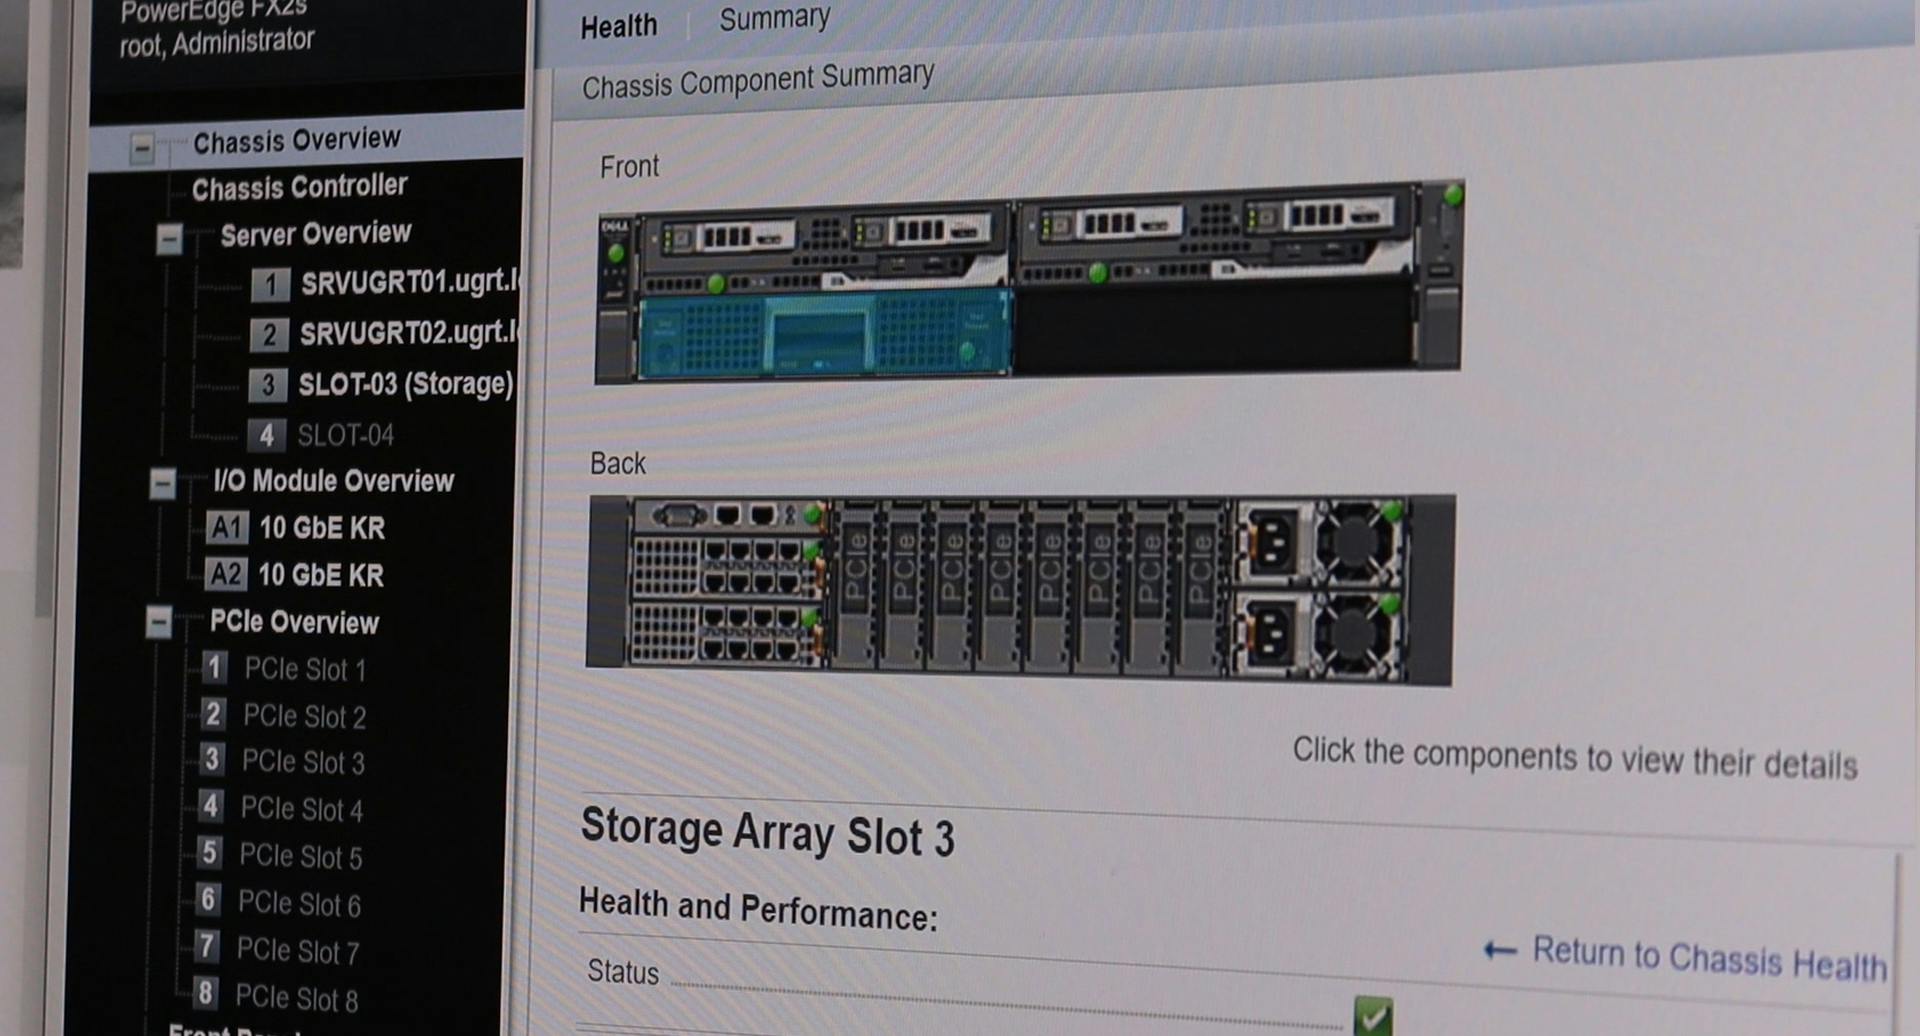This screenshot has width=1920, height=1036.
Task: Click the Chassis Component Summary title
Action: [758, 80]
